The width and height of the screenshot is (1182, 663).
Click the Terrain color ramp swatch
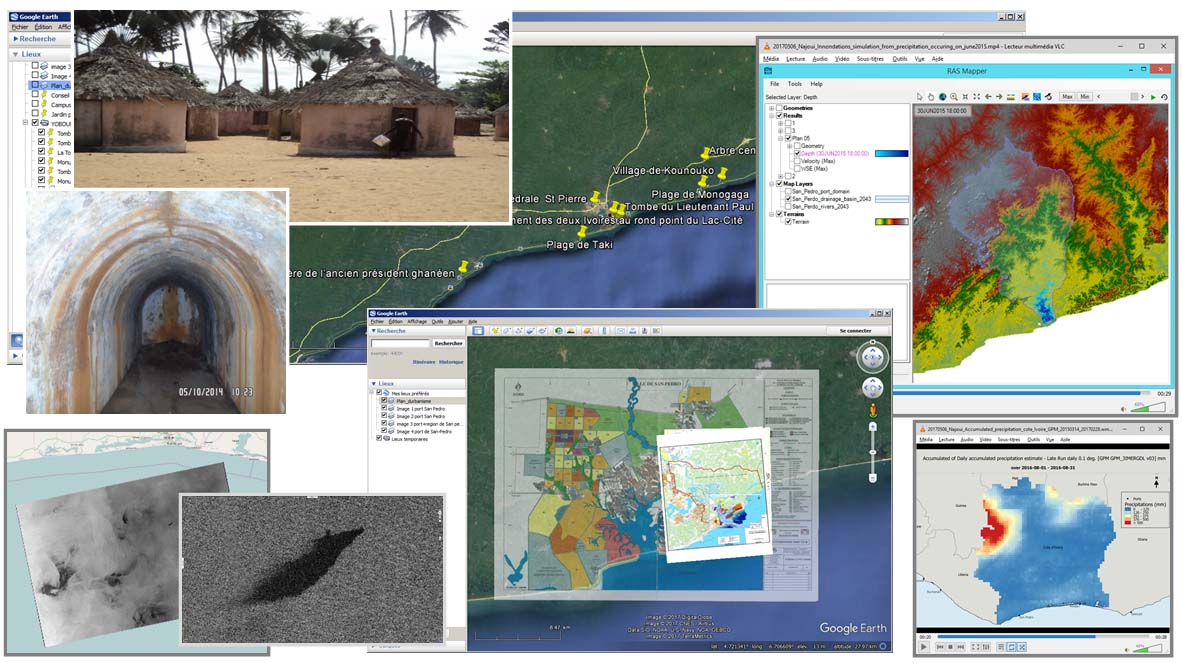[892, 222]
